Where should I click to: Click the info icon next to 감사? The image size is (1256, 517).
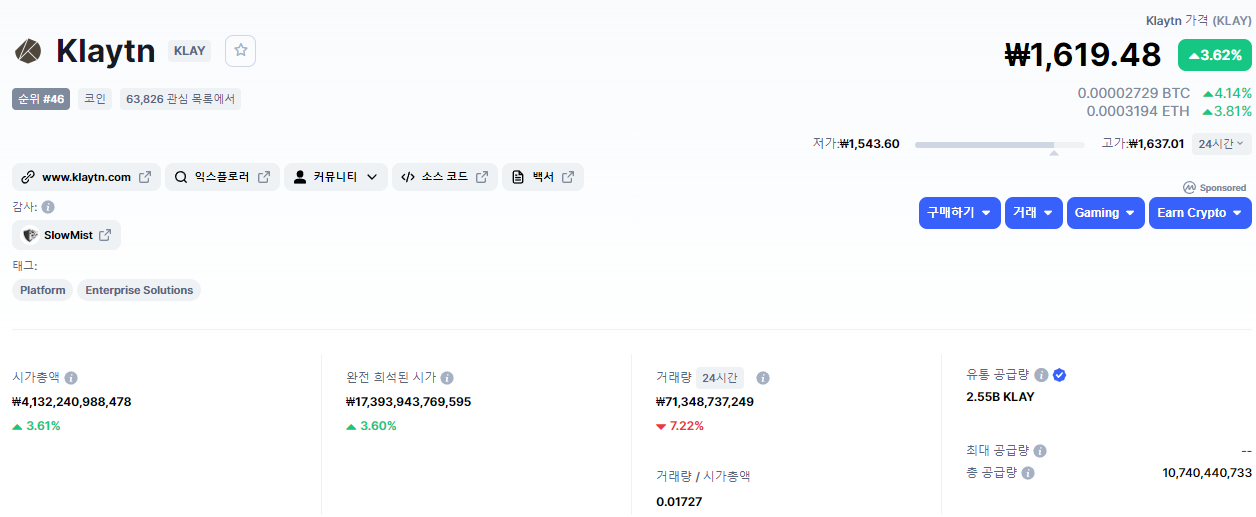[x=48, y=207]
